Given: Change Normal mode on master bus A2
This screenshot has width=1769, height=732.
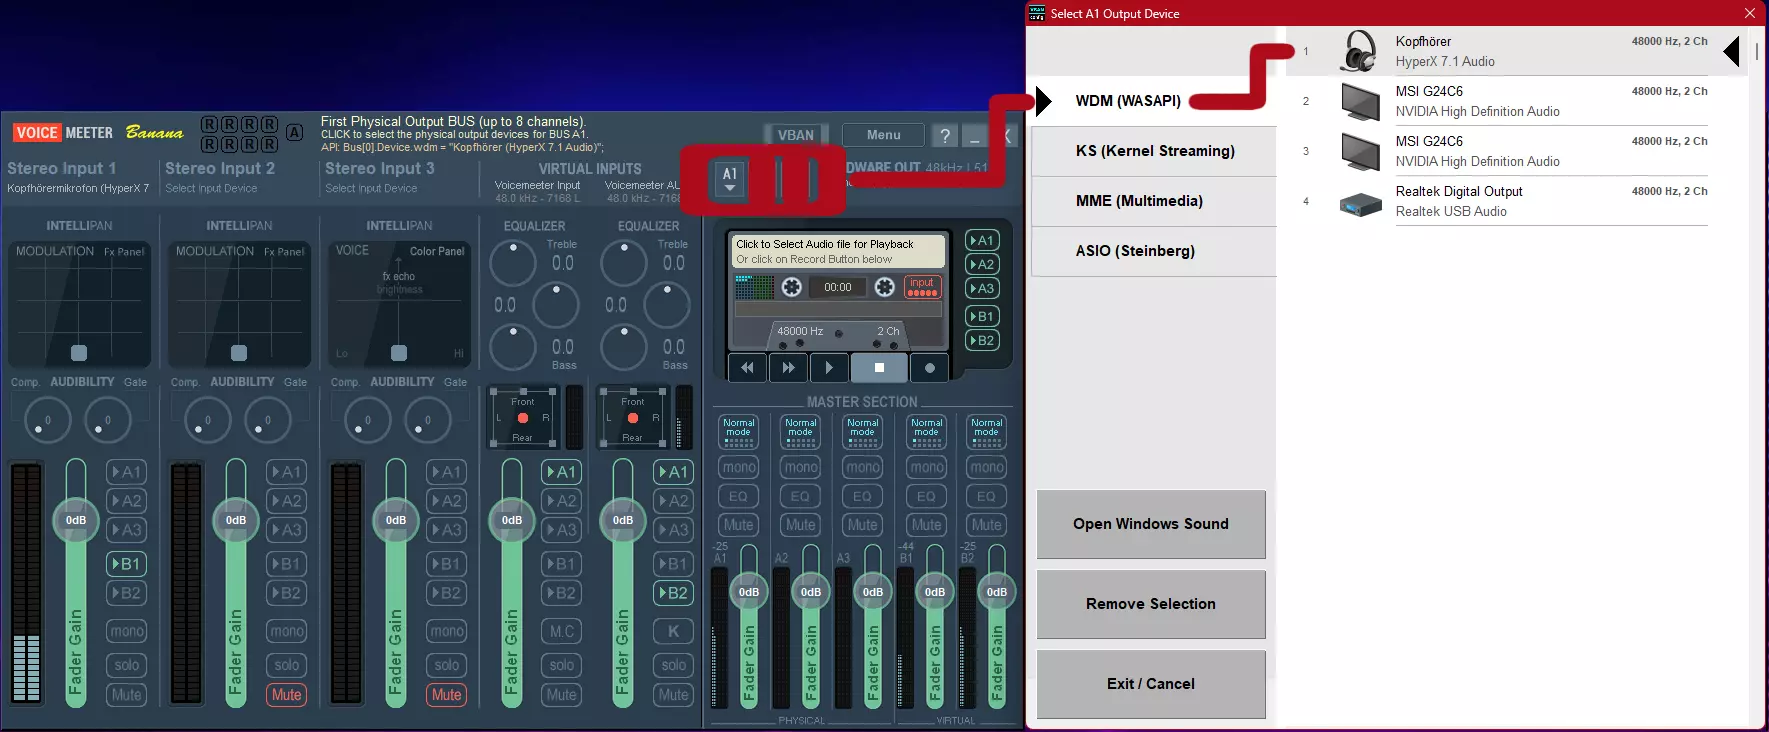Looking at the screenshot, I should pos(801,432).
